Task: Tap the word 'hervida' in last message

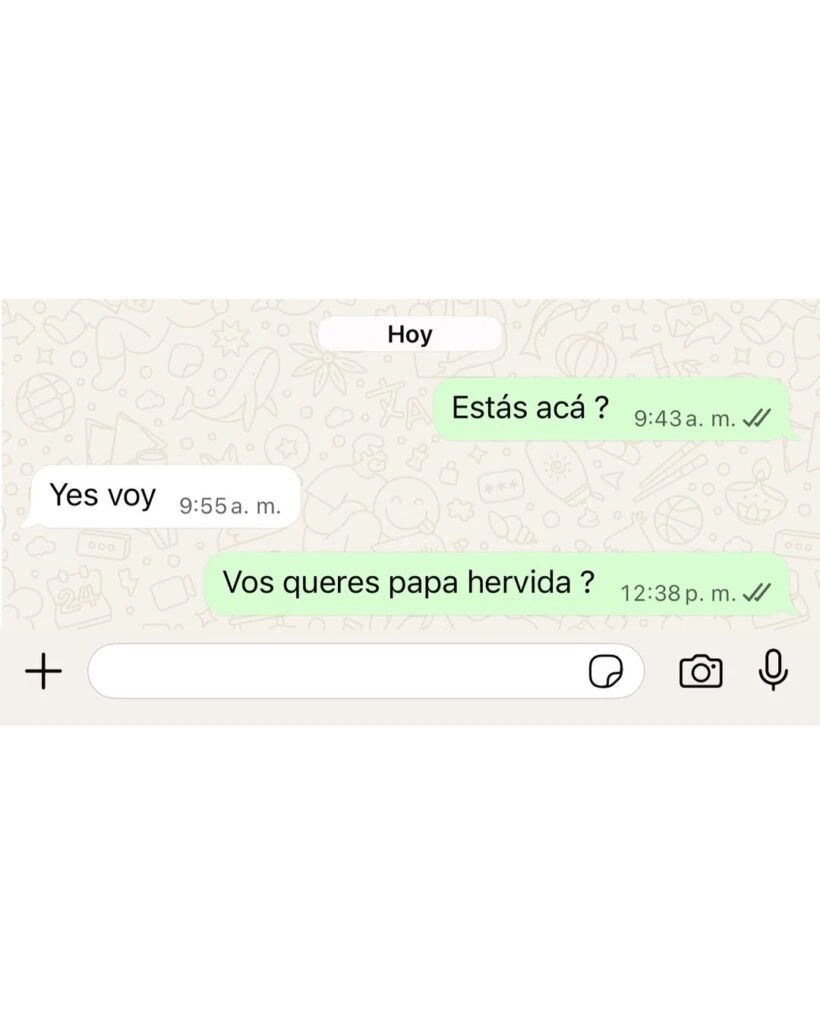Action: click(x=519, y=582)
